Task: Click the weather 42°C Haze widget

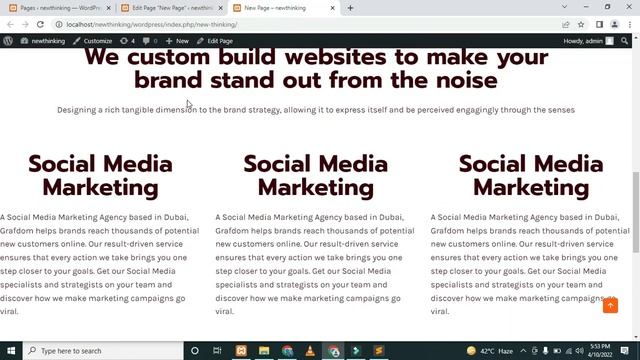Action: click(490, 351)
